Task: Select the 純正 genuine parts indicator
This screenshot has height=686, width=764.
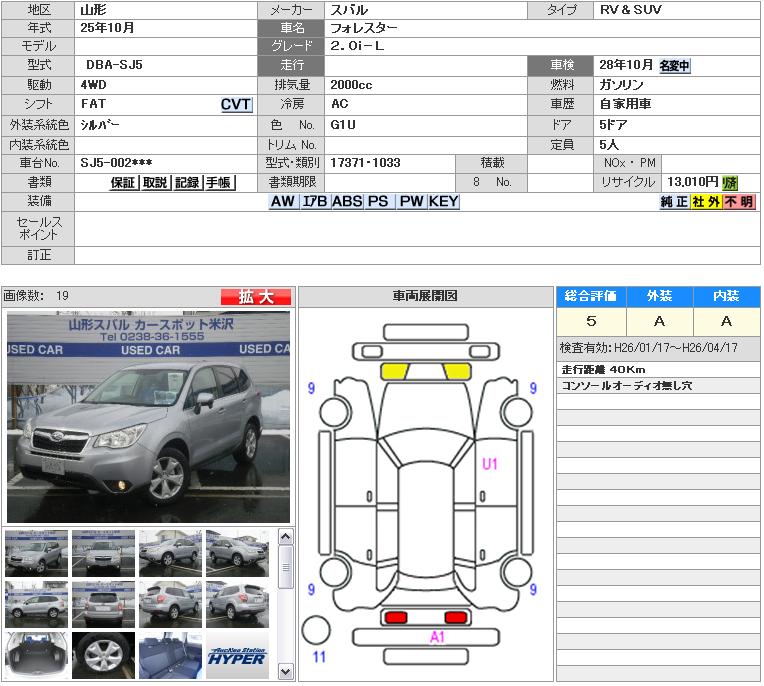Action: 674,202
